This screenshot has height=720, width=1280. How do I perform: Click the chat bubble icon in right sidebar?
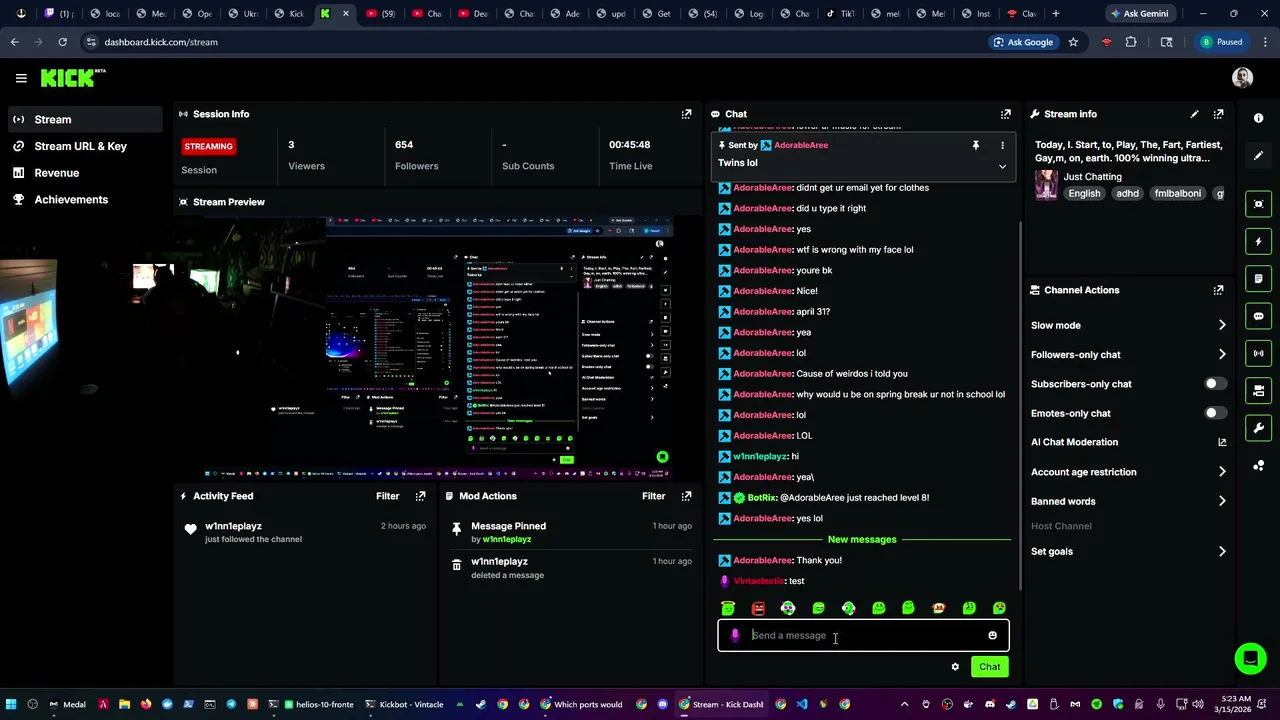pos(1258,316)
